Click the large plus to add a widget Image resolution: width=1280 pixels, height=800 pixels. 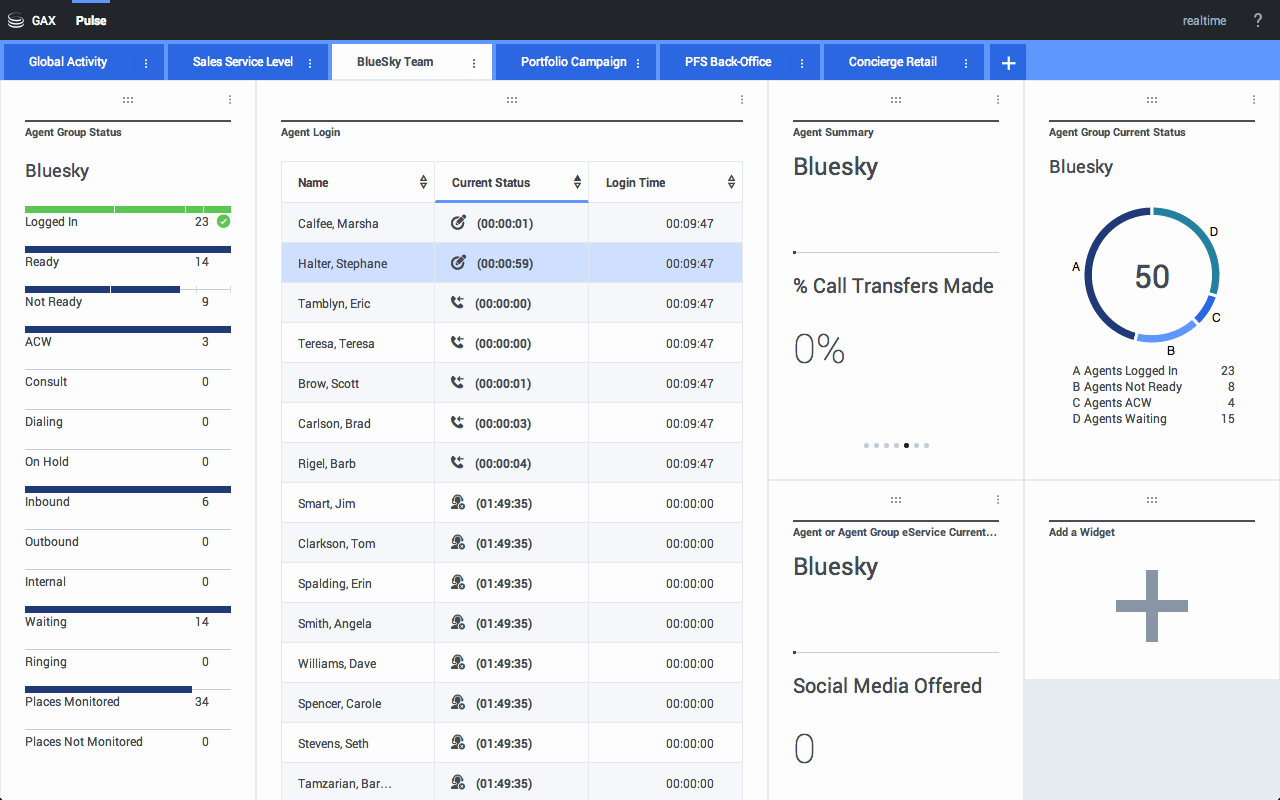click(x=1151, y=606)
